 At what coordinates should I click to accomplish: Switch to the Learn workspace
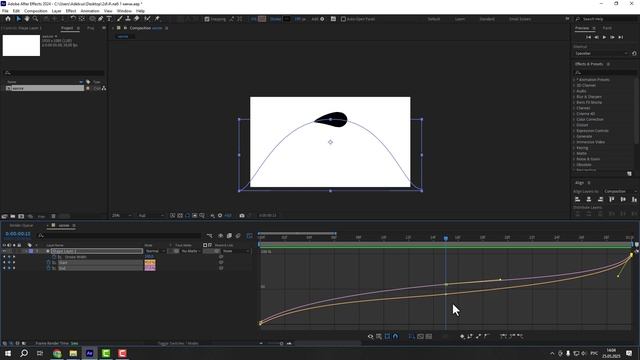click(460, 19)
